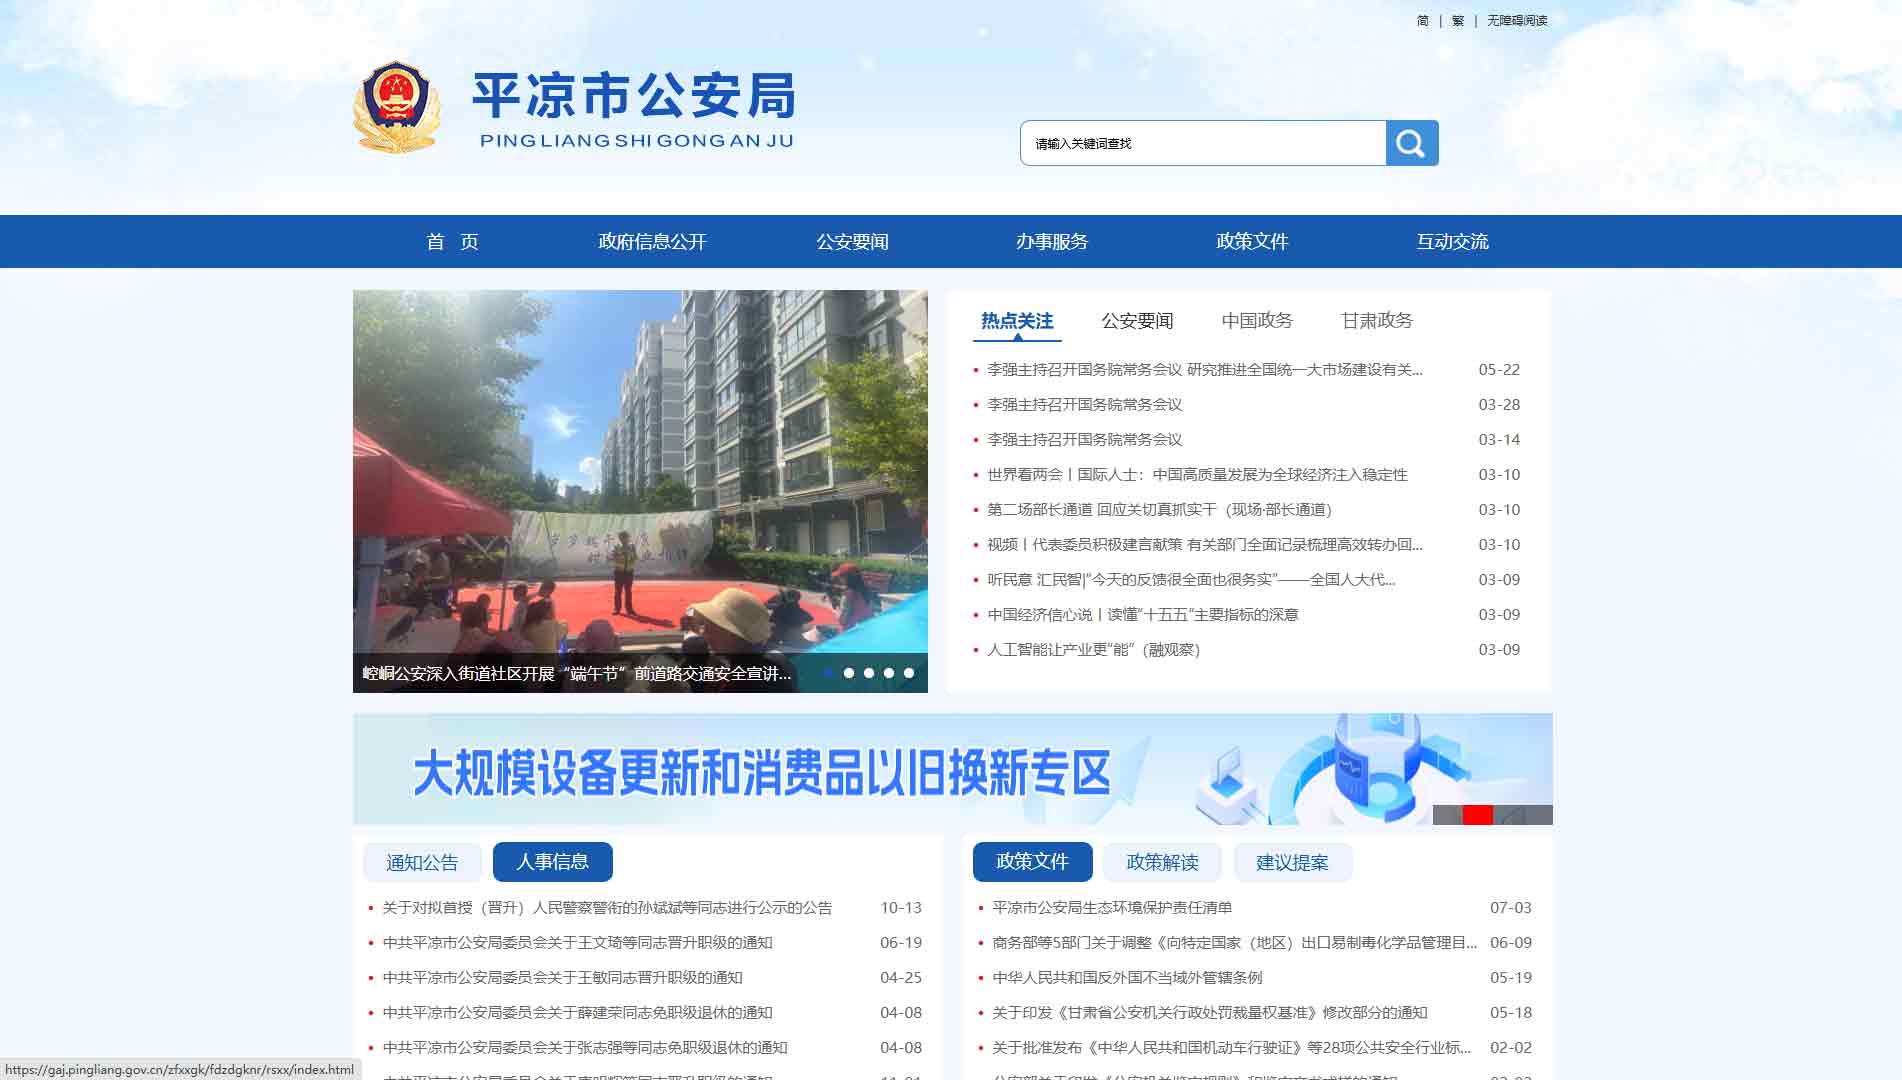
Task: Open 平凉市公安局生态环境保护责任清单
Action: (x=1112, y=908)
